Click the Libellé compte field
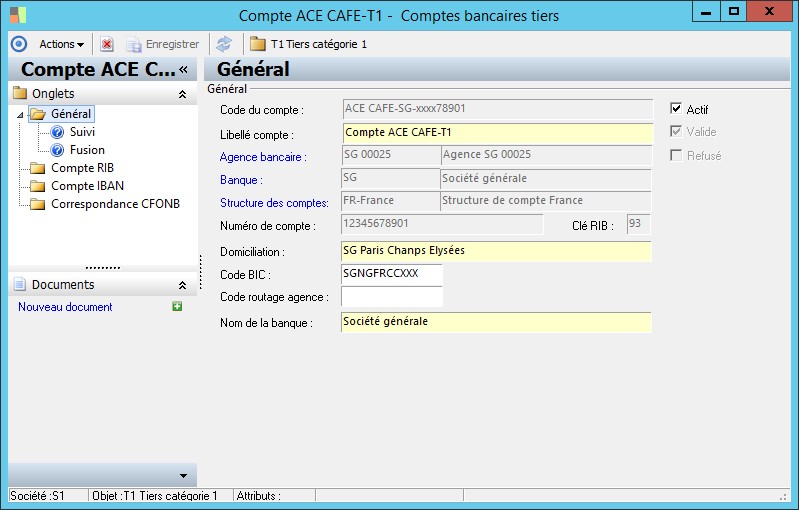Image resolution: width=799 pixels, height=510 pixels. [497, 133]
